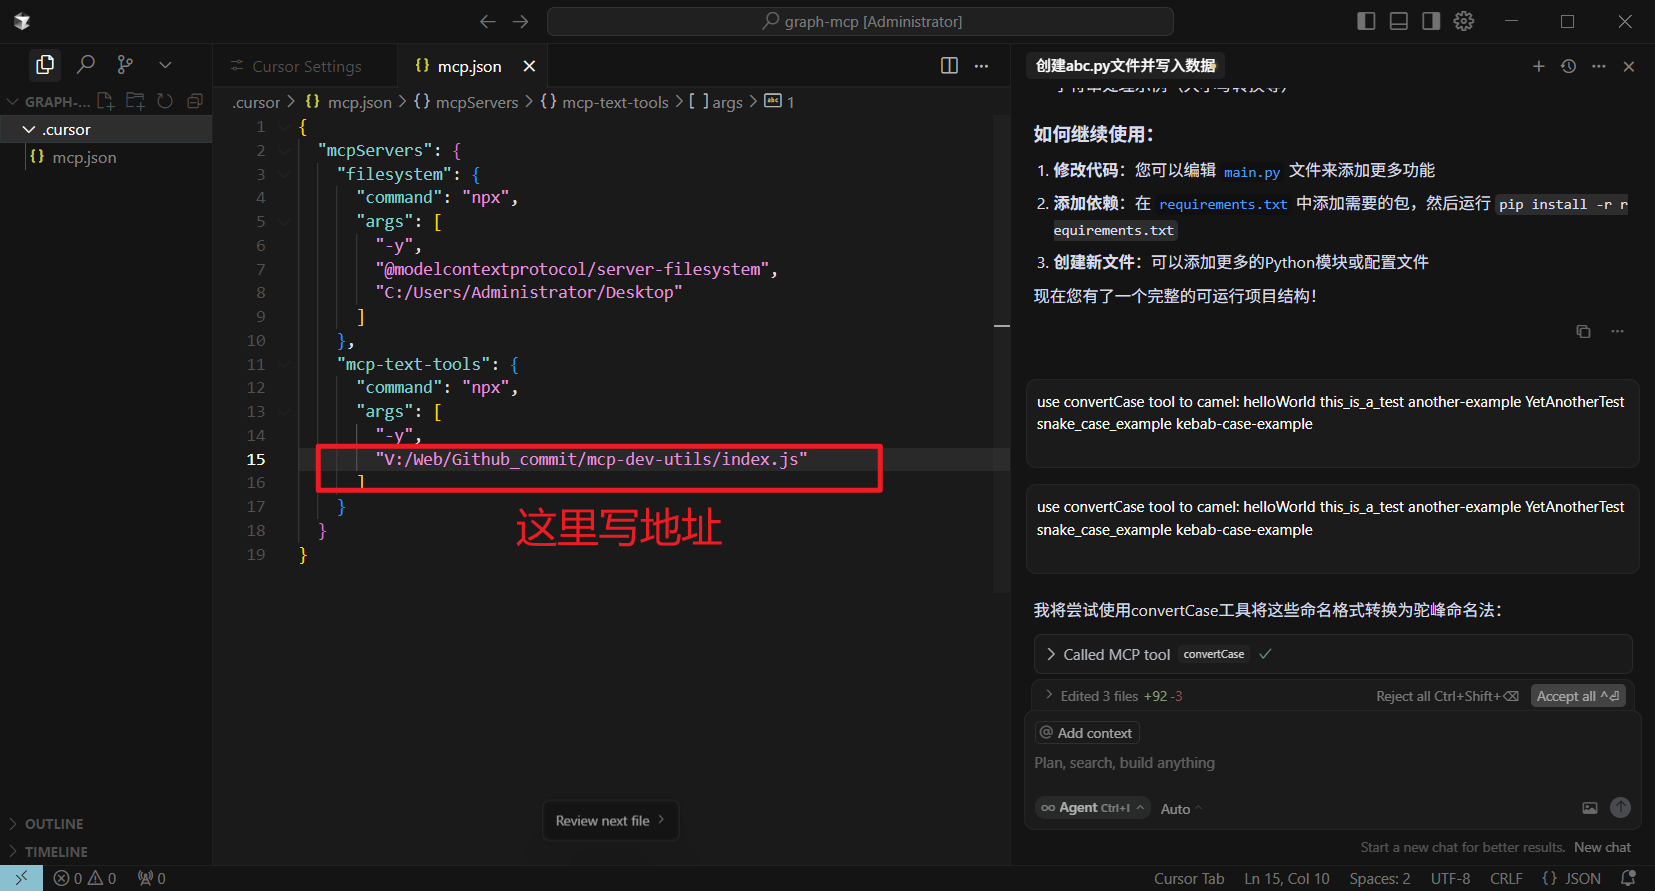
Task: Open notifications bell in status bar
Action: [1629, 878]
